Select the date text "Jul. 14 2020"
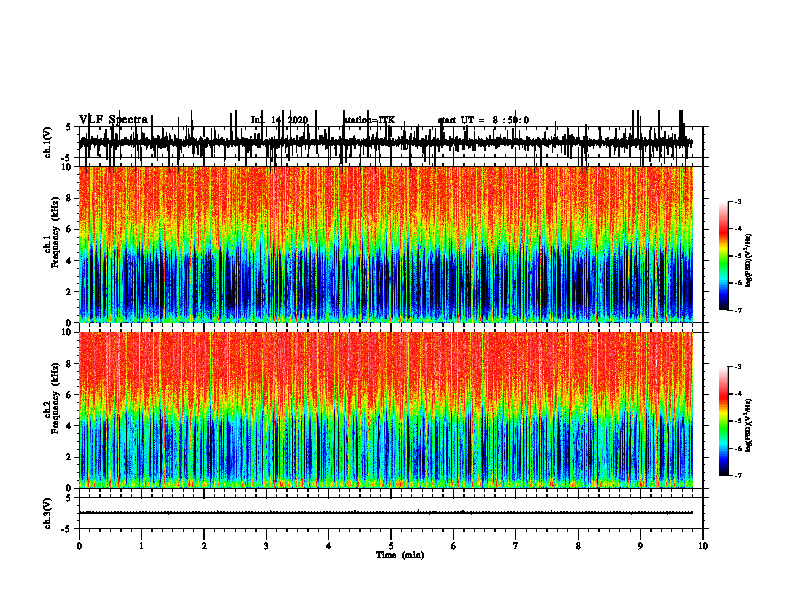 point(279,120)
